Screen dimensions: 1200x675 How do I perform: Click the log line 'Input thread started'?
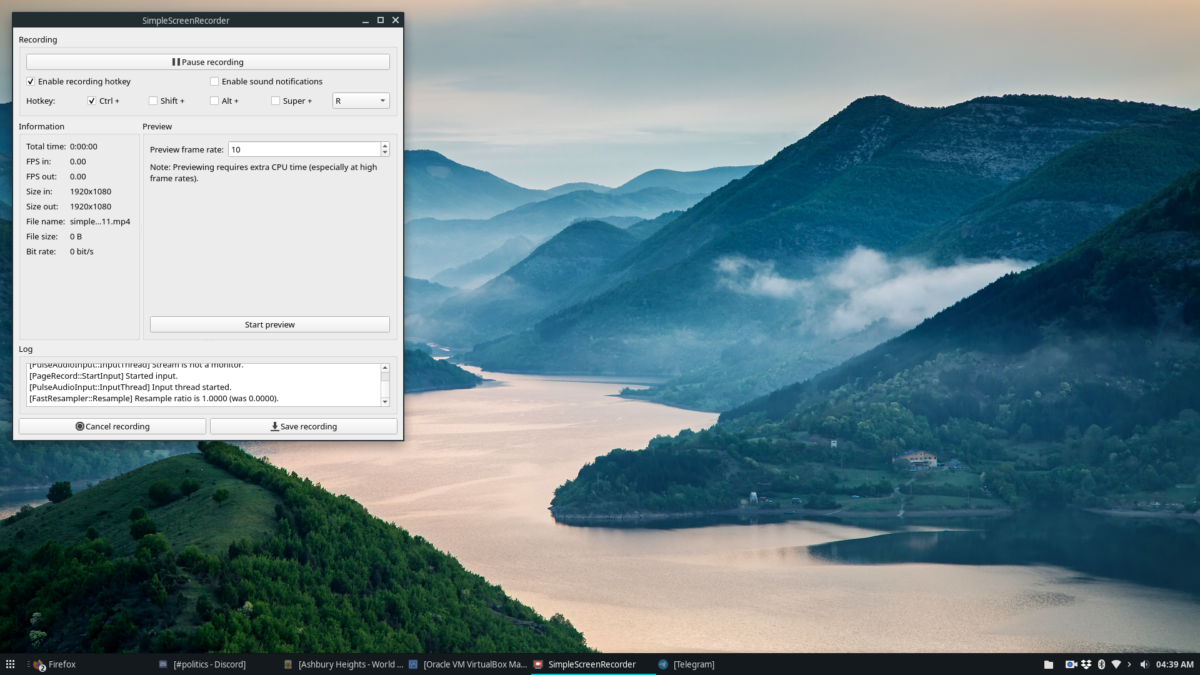(130, 387)
